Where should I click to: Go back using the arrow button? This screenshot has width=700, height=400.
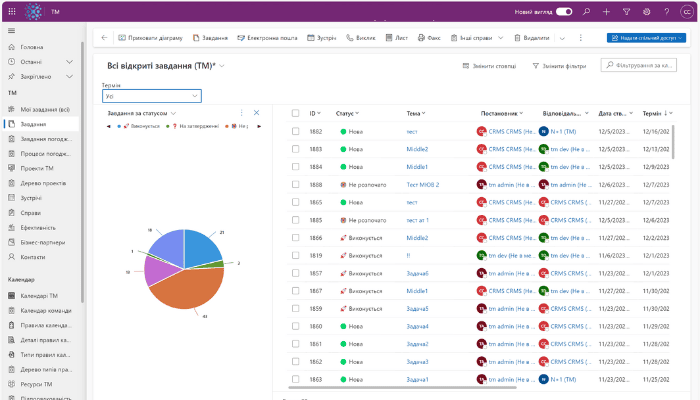coord(103,38)
